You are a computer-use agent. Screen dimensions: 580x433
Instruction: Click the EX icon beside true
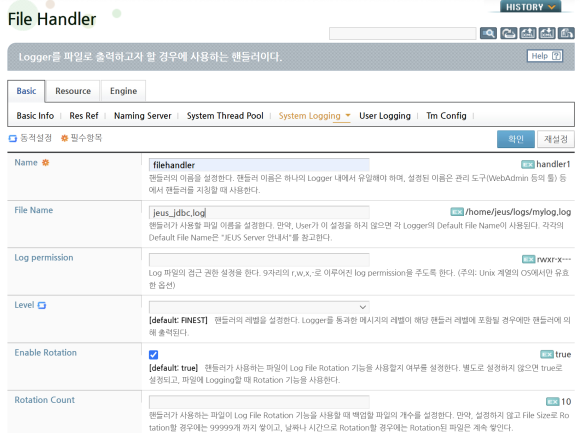[x=547, y=354]
